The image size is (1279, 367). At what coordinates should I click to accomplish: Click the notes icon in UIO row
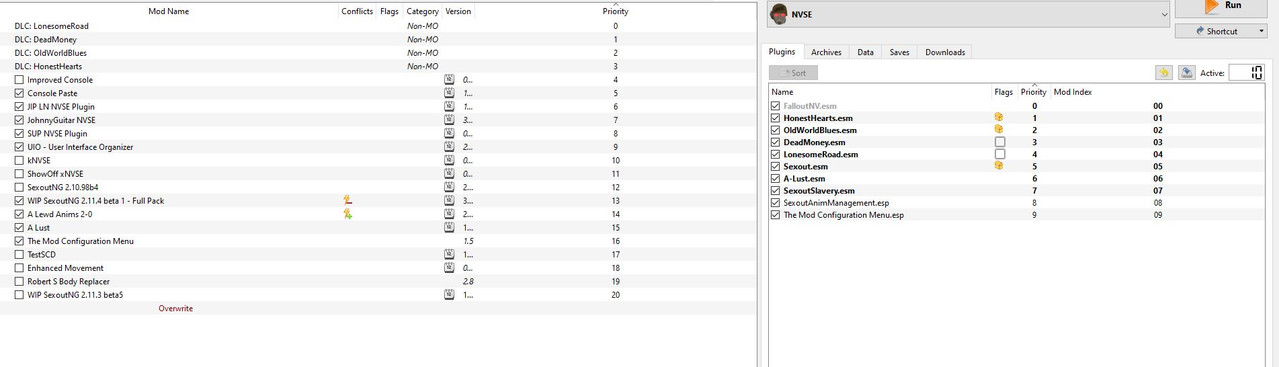click(x=450, y=147)
